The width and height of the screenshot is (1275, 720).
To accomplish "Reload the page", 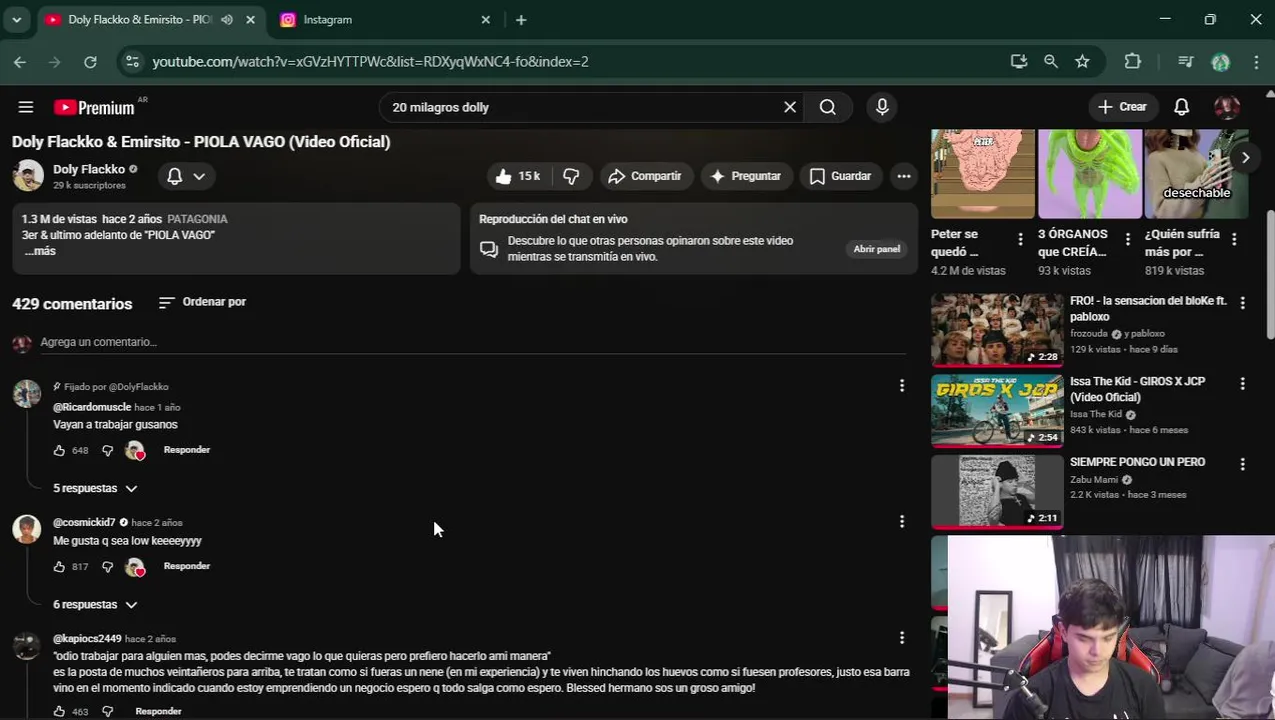I will coord(90,62).
